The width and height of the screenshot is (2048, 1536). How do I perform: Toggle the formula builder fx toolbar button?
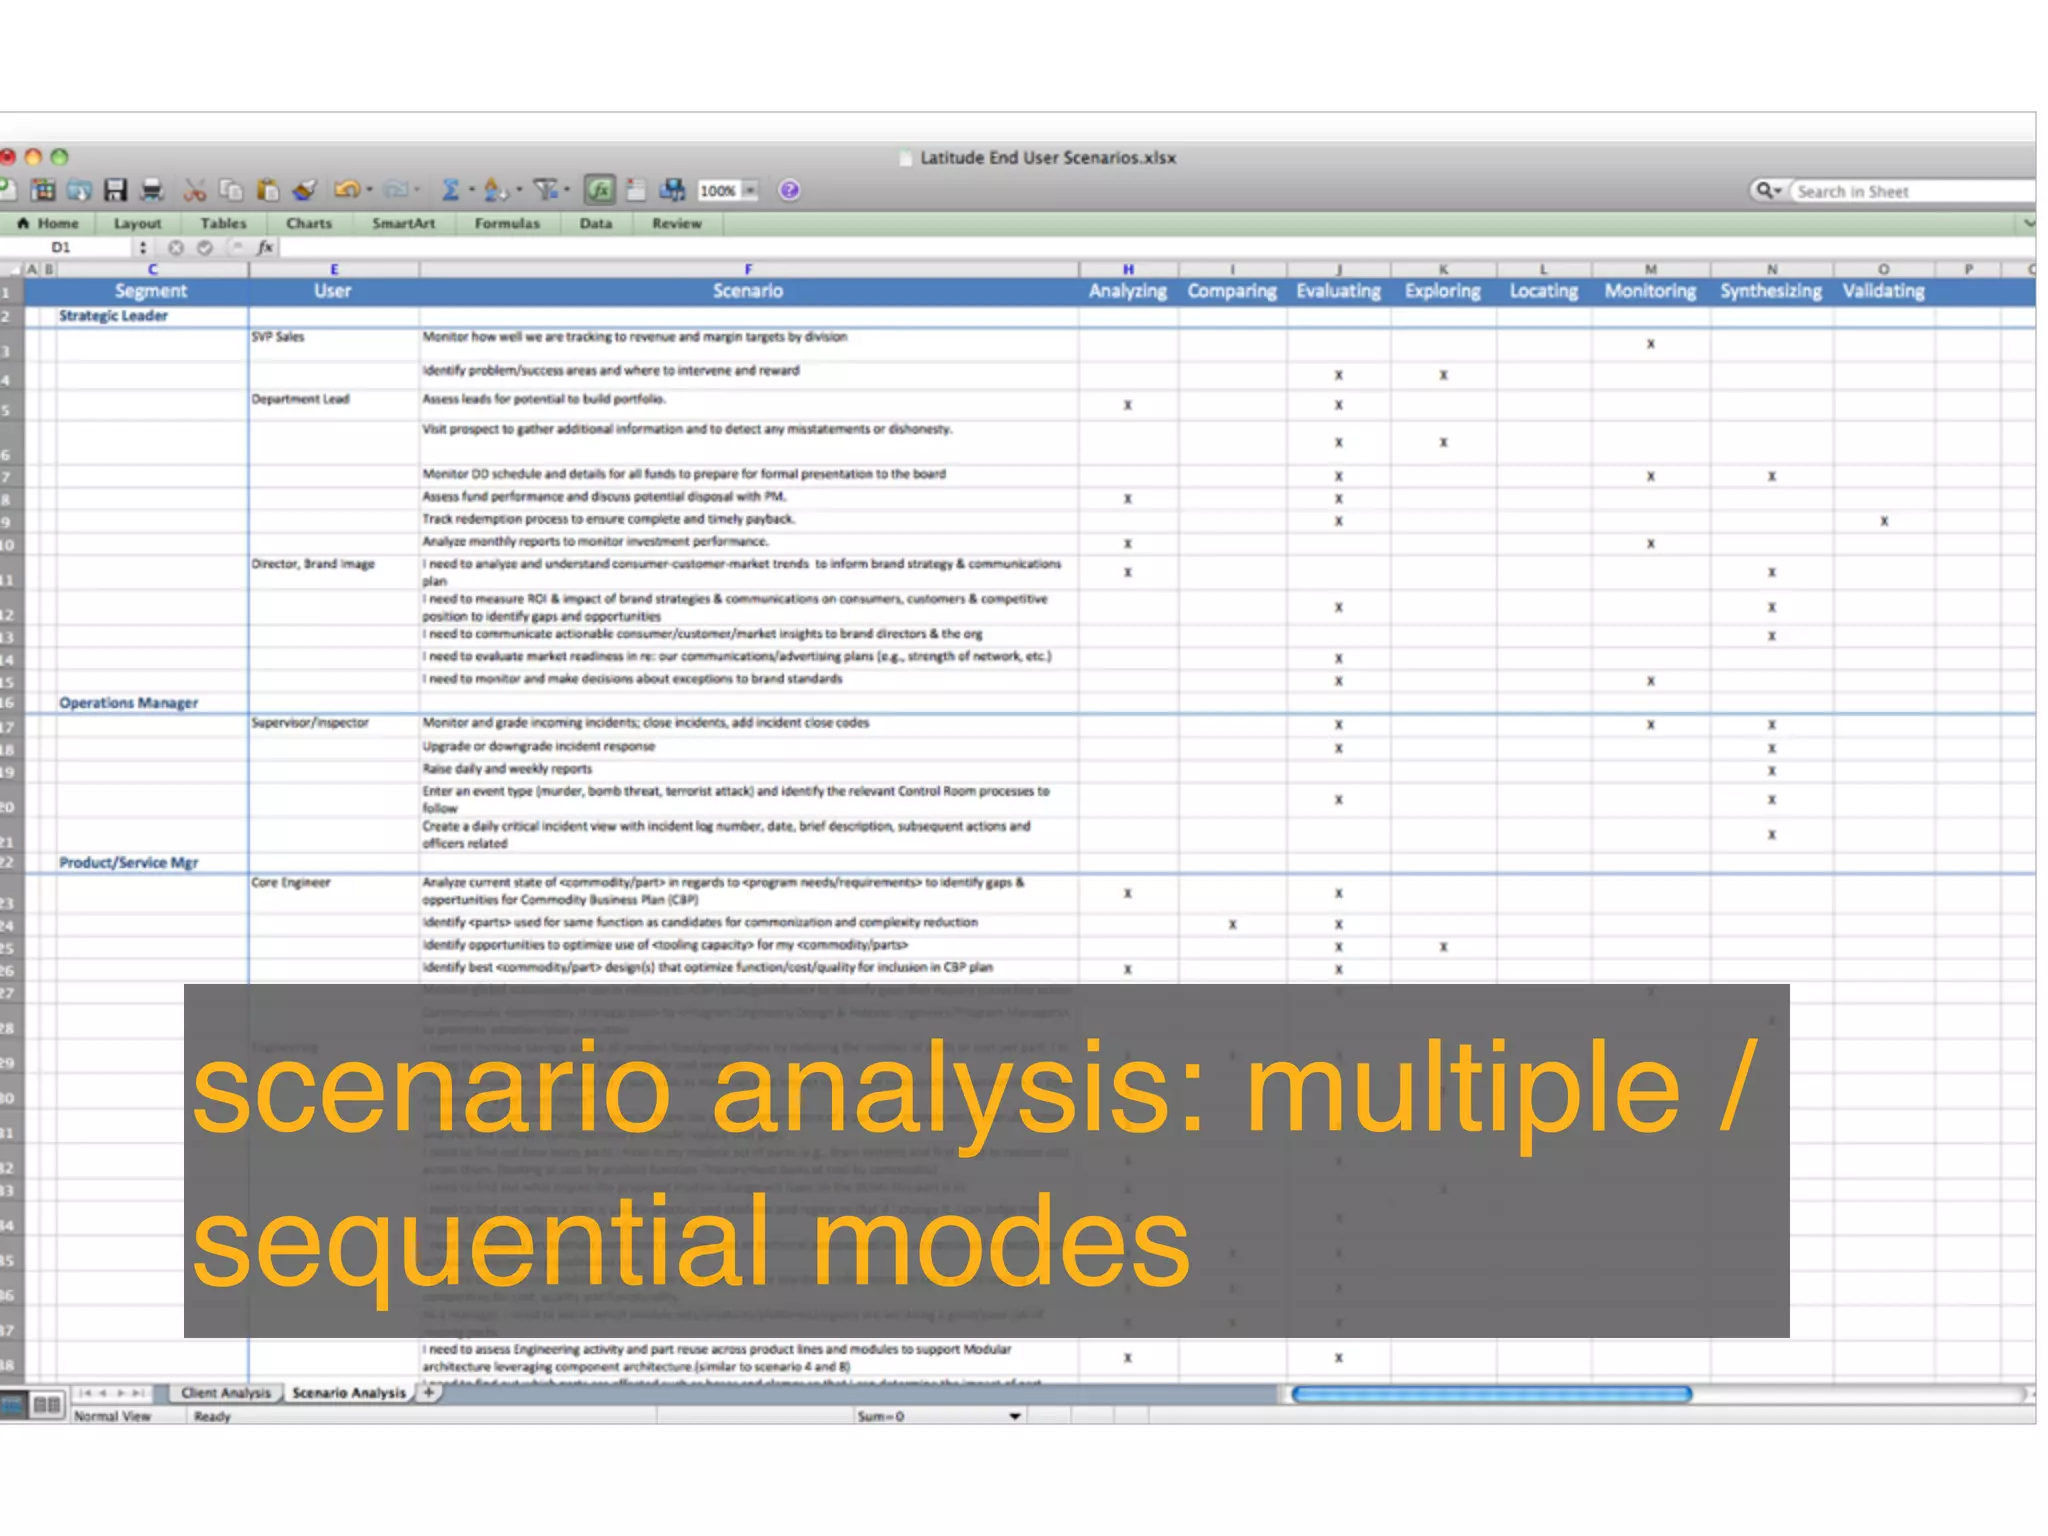coord(599,190)
